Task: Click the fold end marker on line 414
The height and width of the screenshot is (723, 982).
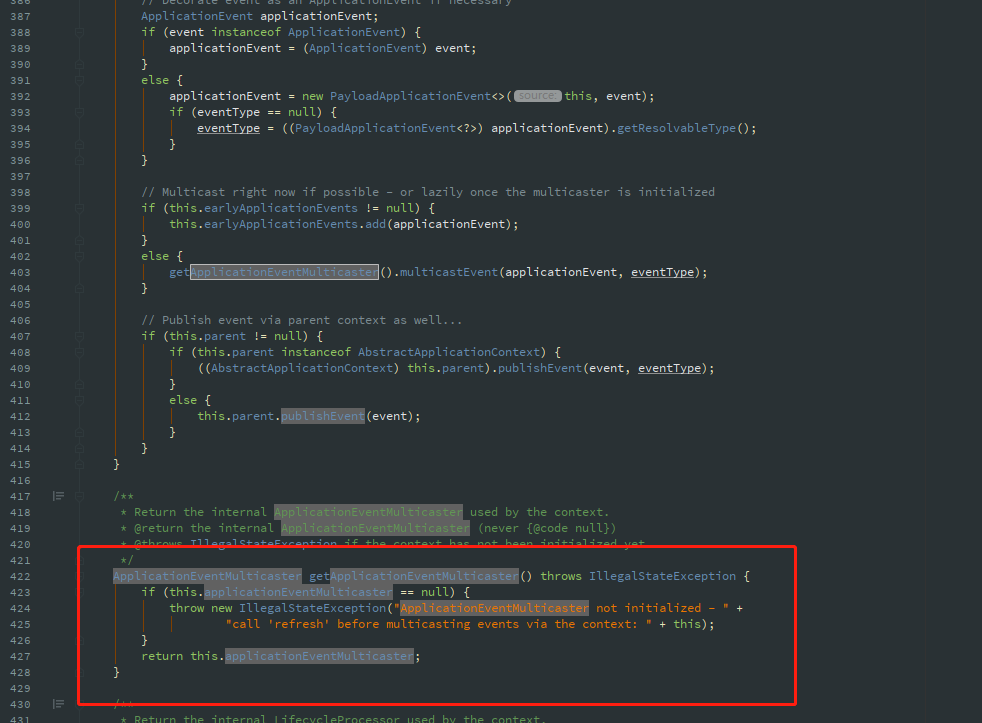Action: (x=80, y=449)
